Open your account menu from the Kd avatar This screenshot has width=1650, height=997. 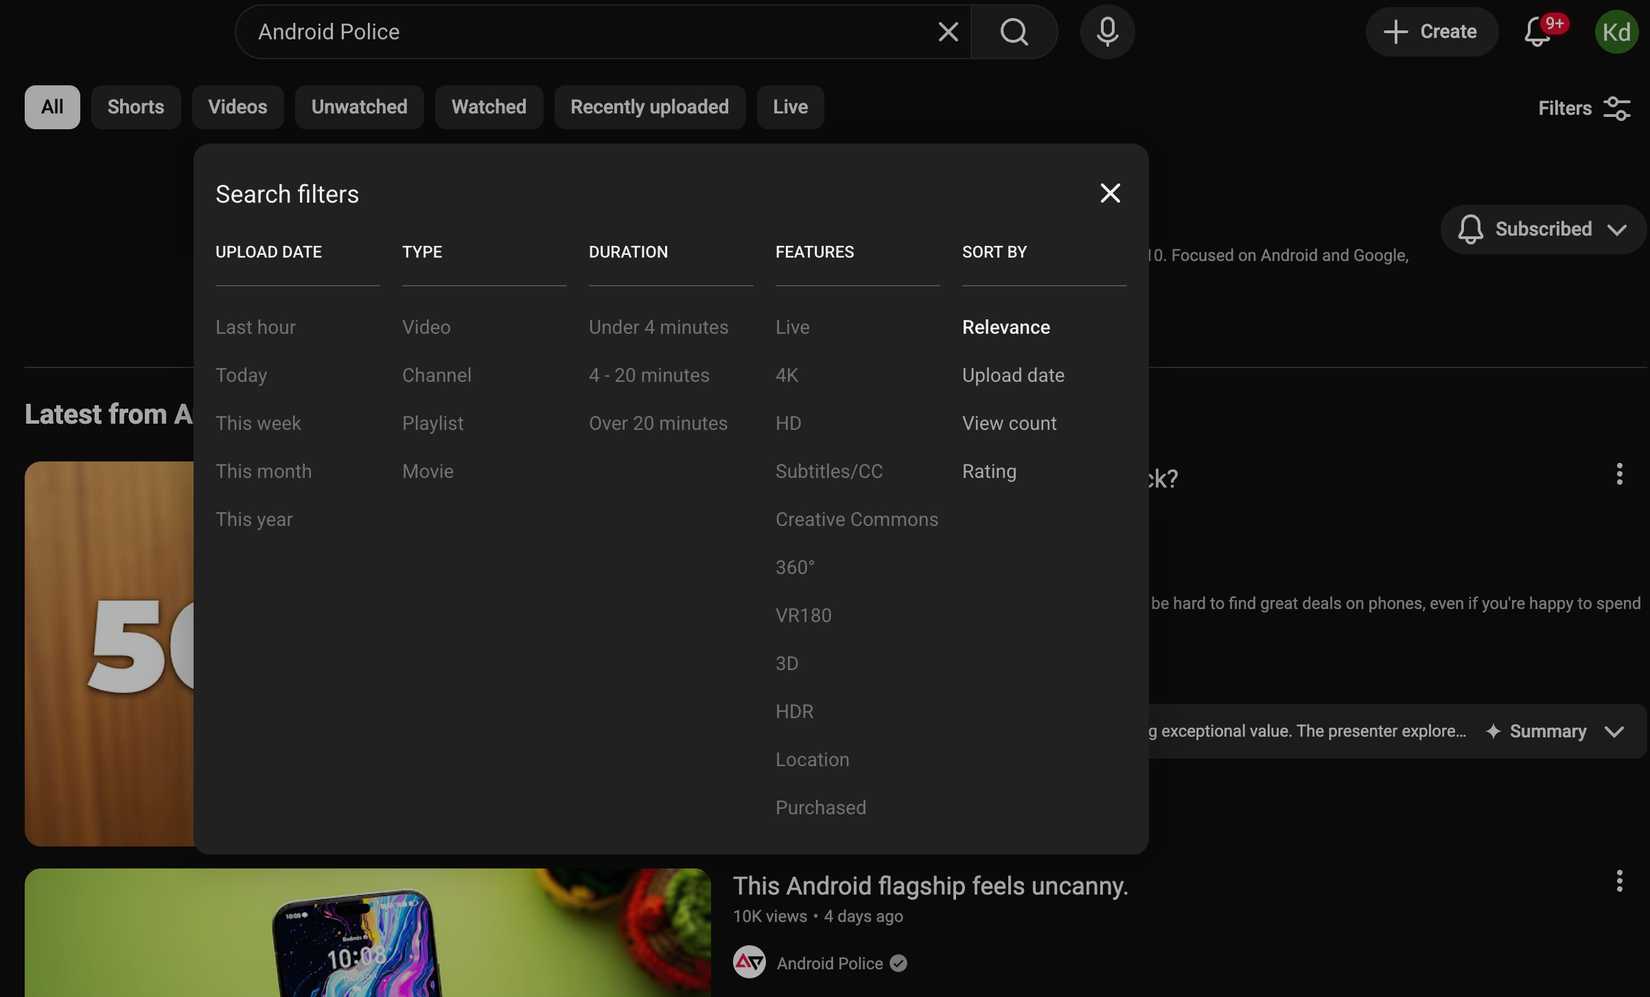(1615, 31)
